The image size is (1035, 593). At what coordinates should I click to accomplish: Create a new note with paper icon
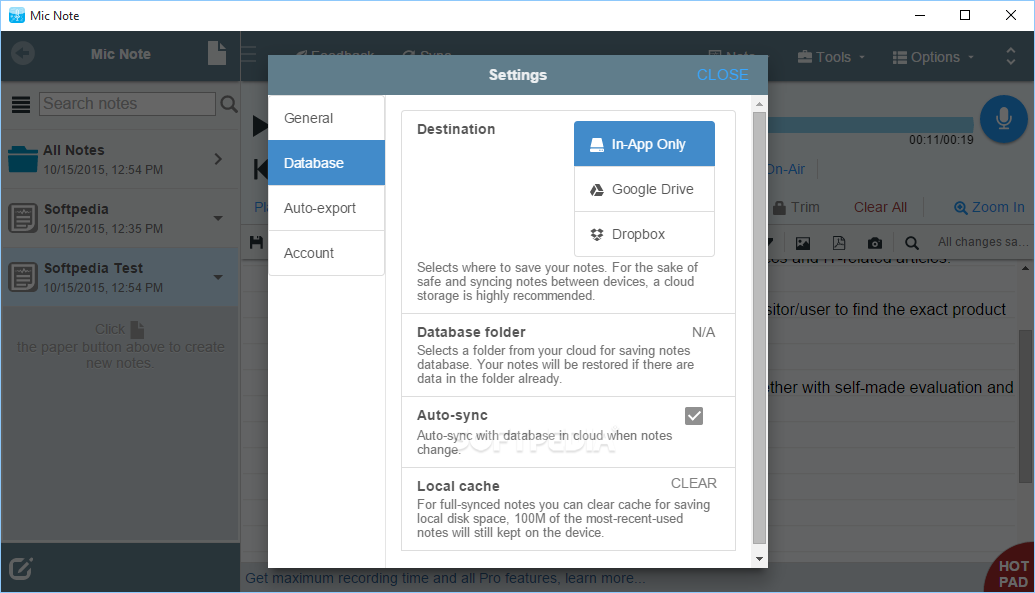tap(217, 53)
